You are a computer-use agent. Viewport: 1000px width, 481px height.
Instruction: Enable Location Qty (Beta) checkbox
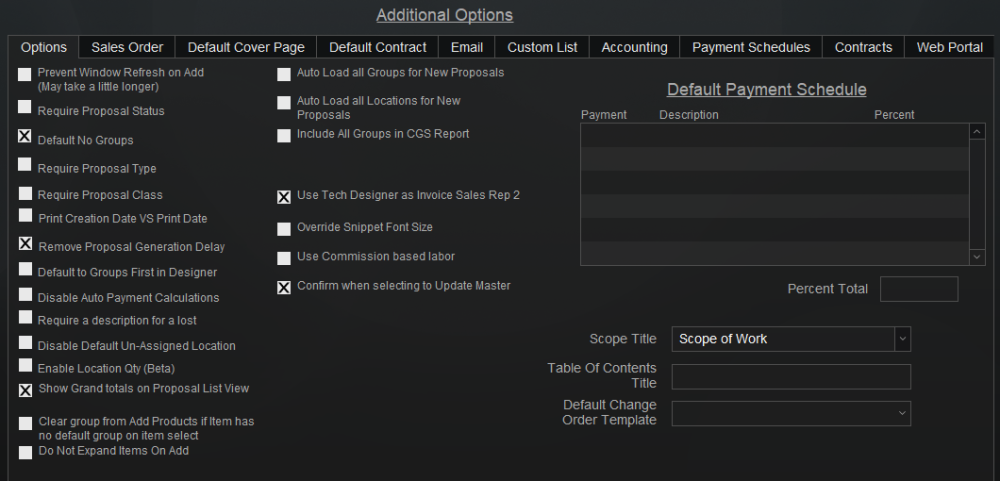pos(25,365)
